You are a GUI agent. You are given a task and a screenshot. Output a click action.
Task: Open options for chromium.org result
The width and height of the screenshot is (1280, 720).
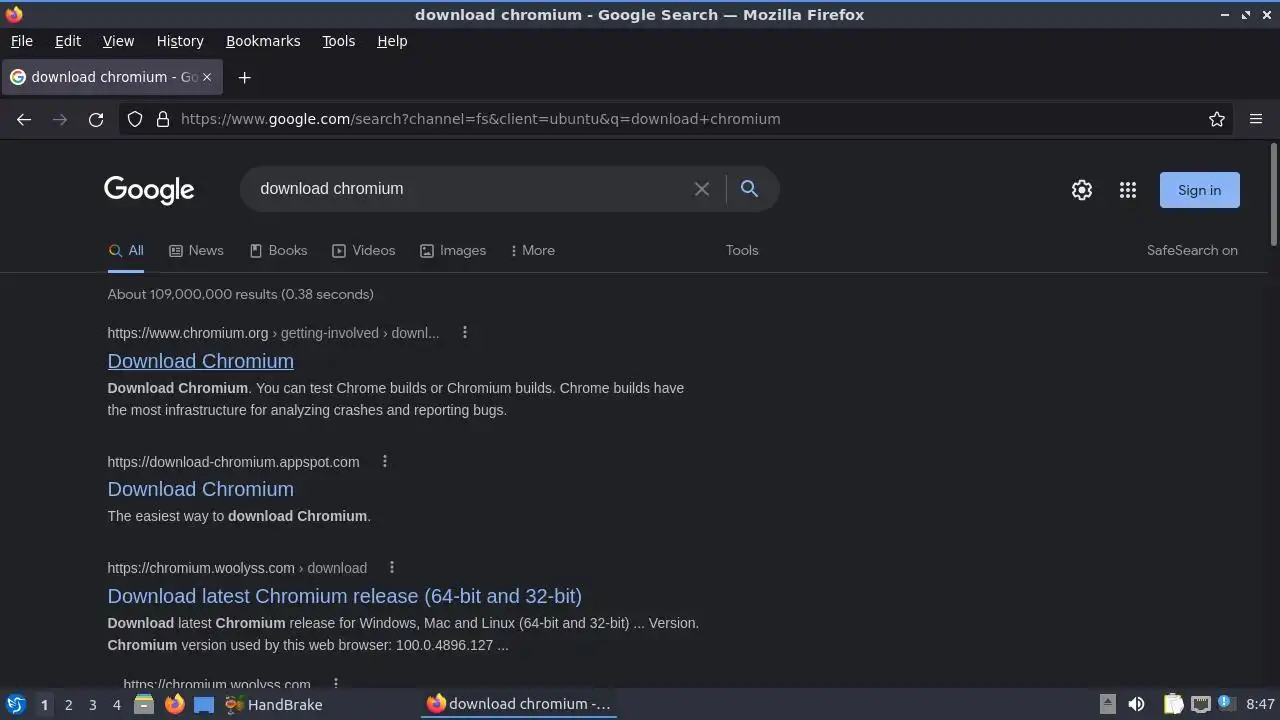(x=464, y=332)
